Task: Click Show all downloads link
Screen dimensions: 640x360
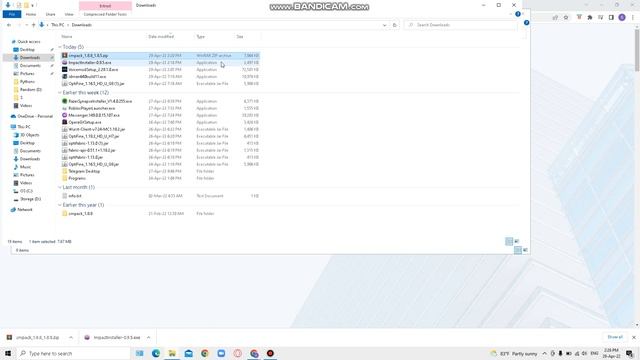Action: 615,337
